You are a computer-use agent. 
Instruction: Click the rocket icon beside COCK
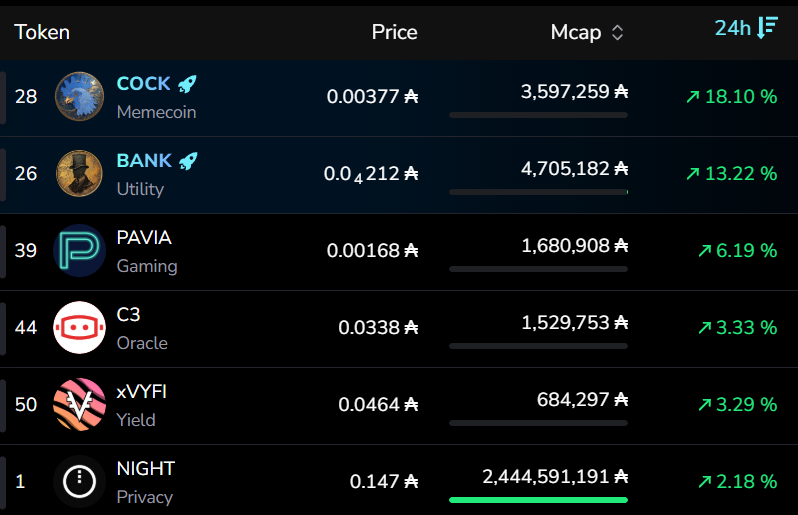coord(187,84)
